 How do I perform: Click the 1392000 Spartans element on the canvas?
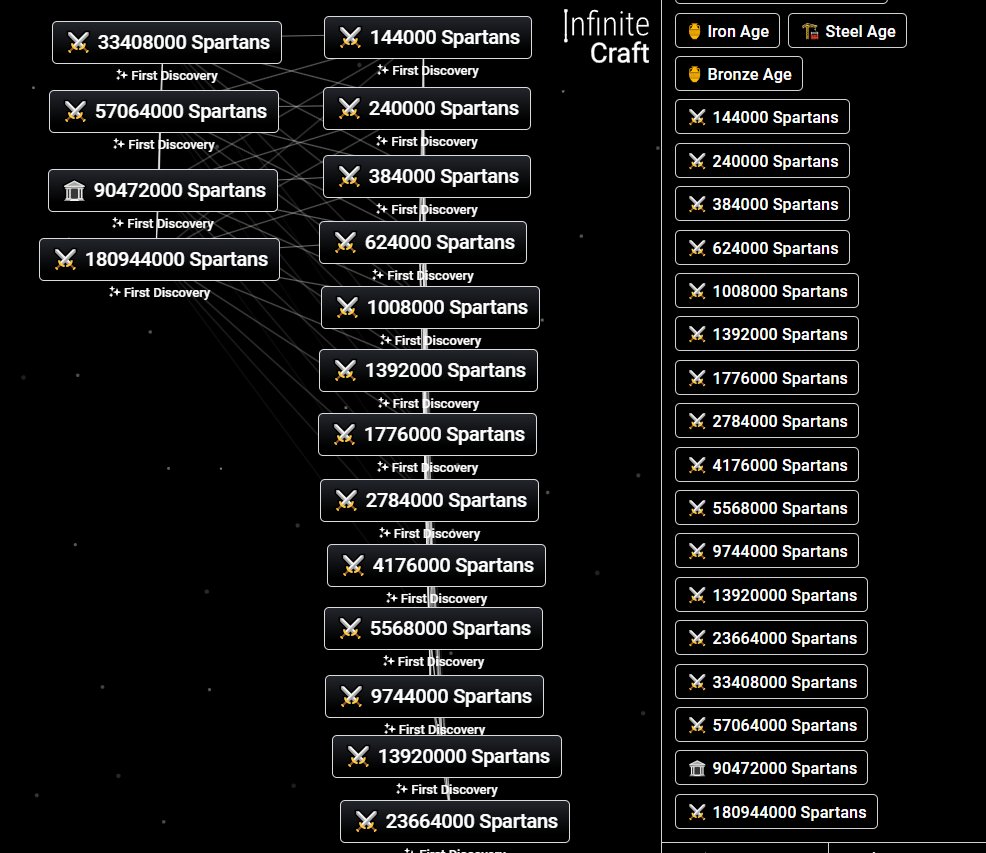(428, 371)
